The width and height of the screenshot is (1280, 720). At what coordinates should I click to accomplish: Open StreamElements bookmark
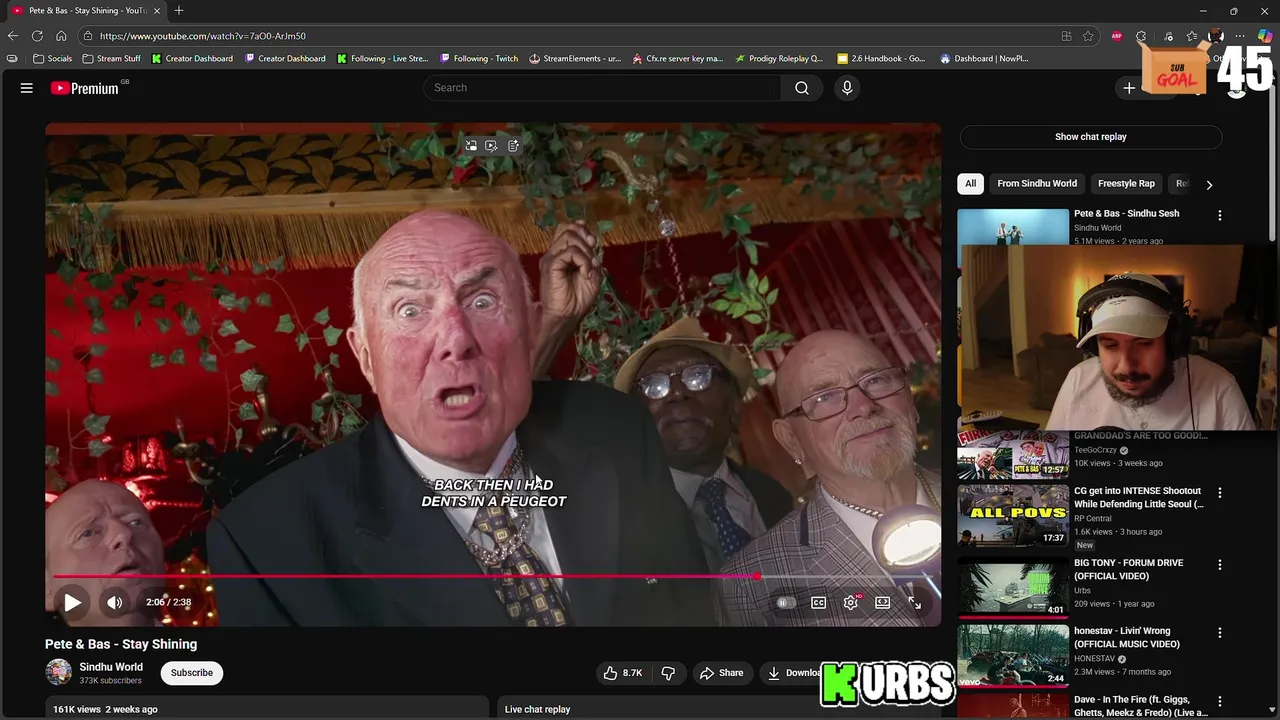coord(575,59)
